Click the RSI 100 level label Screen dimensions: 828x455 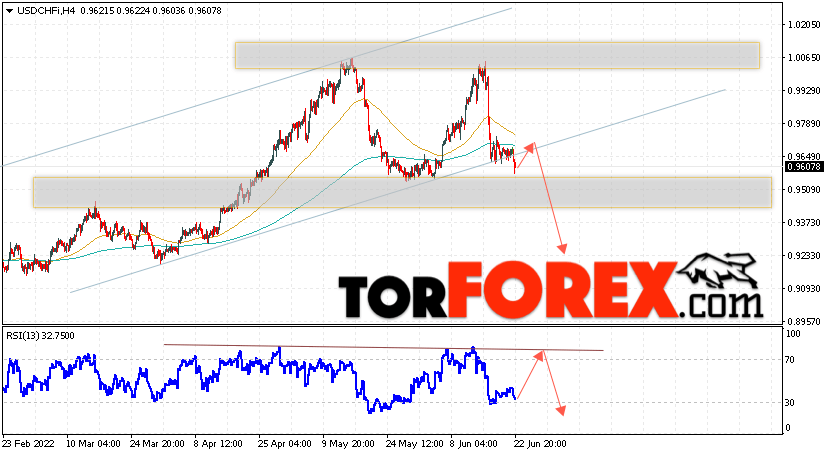click(793, 334)
